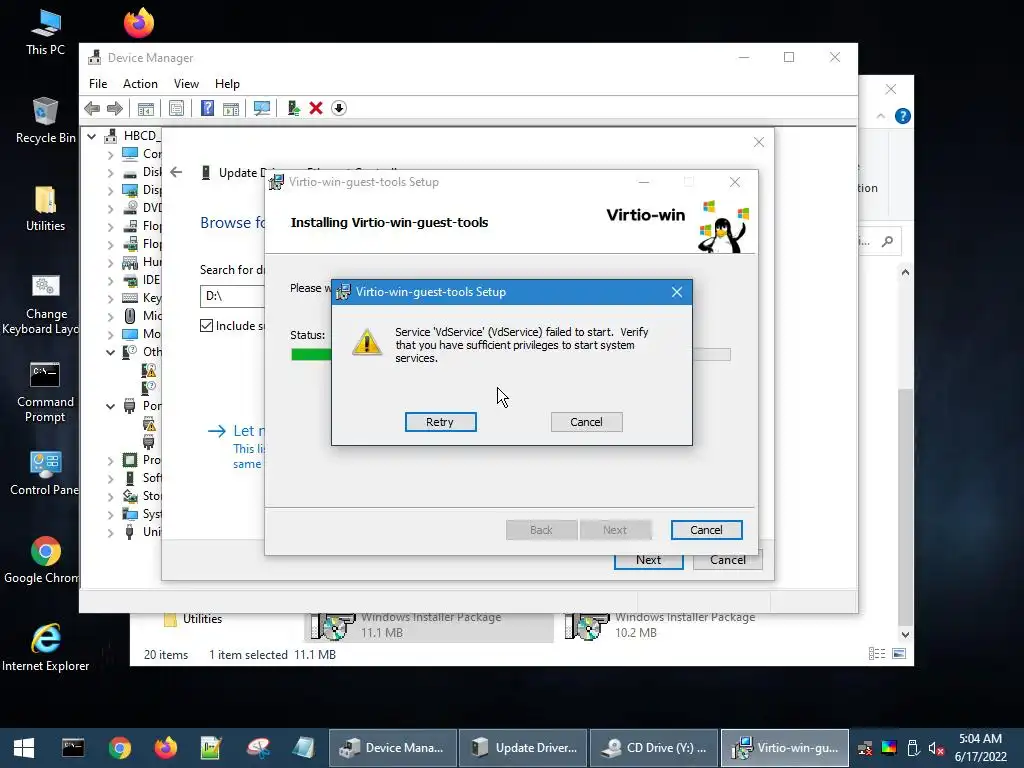
Task: Open Command Prompt desktop shortcut
Action: coord(45,392)
